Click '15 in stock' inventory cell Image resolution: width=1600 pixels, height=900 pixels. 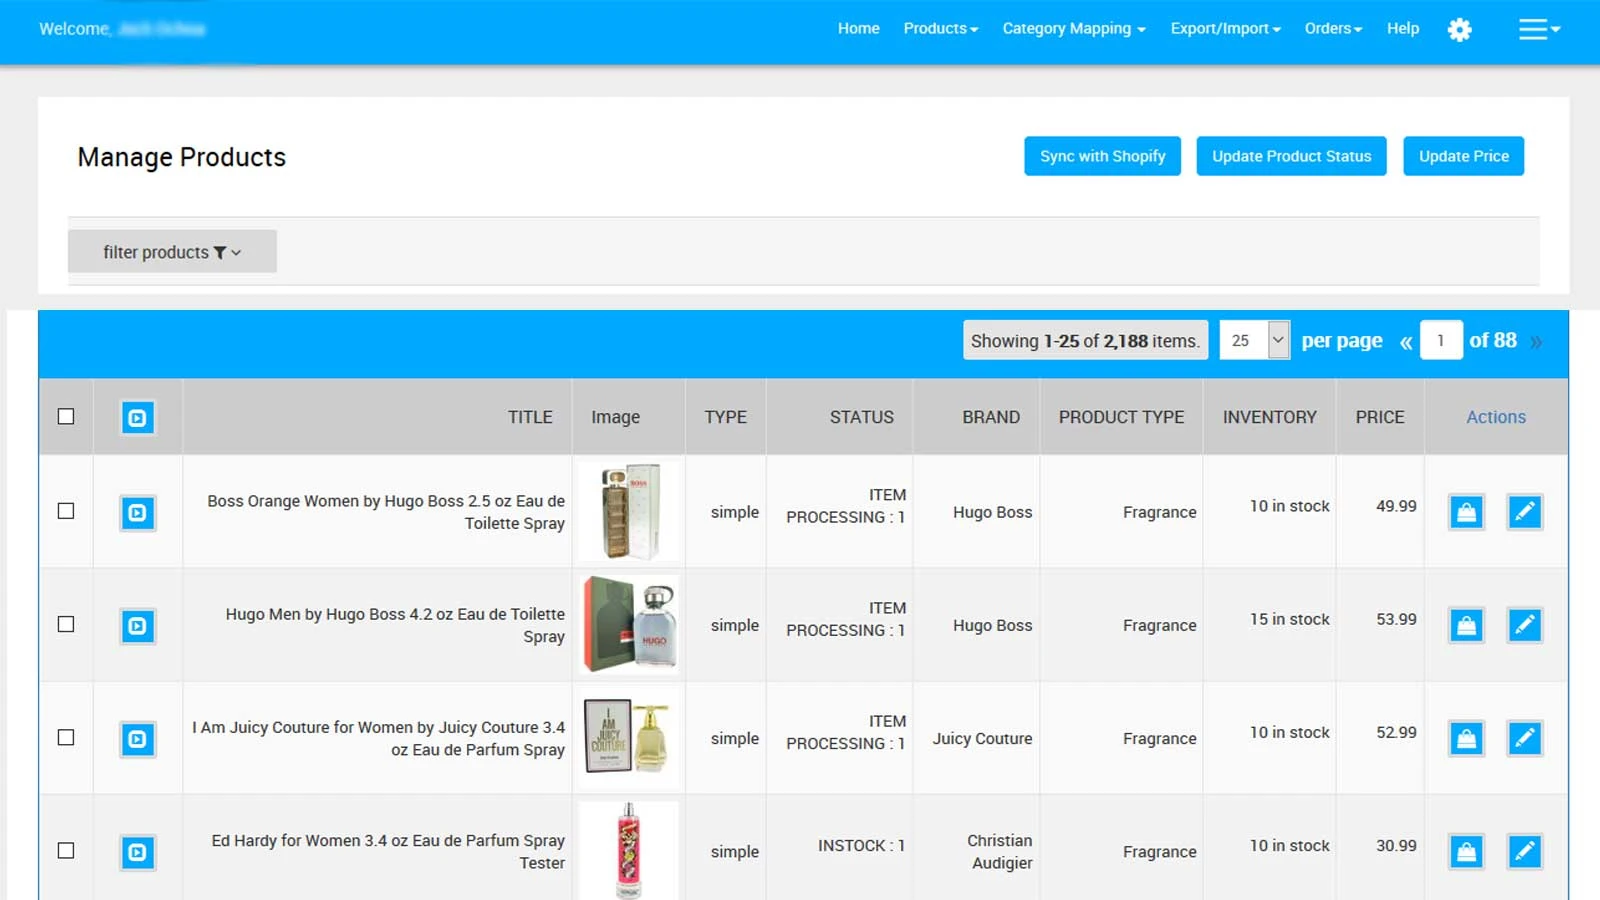[1289, 619]
